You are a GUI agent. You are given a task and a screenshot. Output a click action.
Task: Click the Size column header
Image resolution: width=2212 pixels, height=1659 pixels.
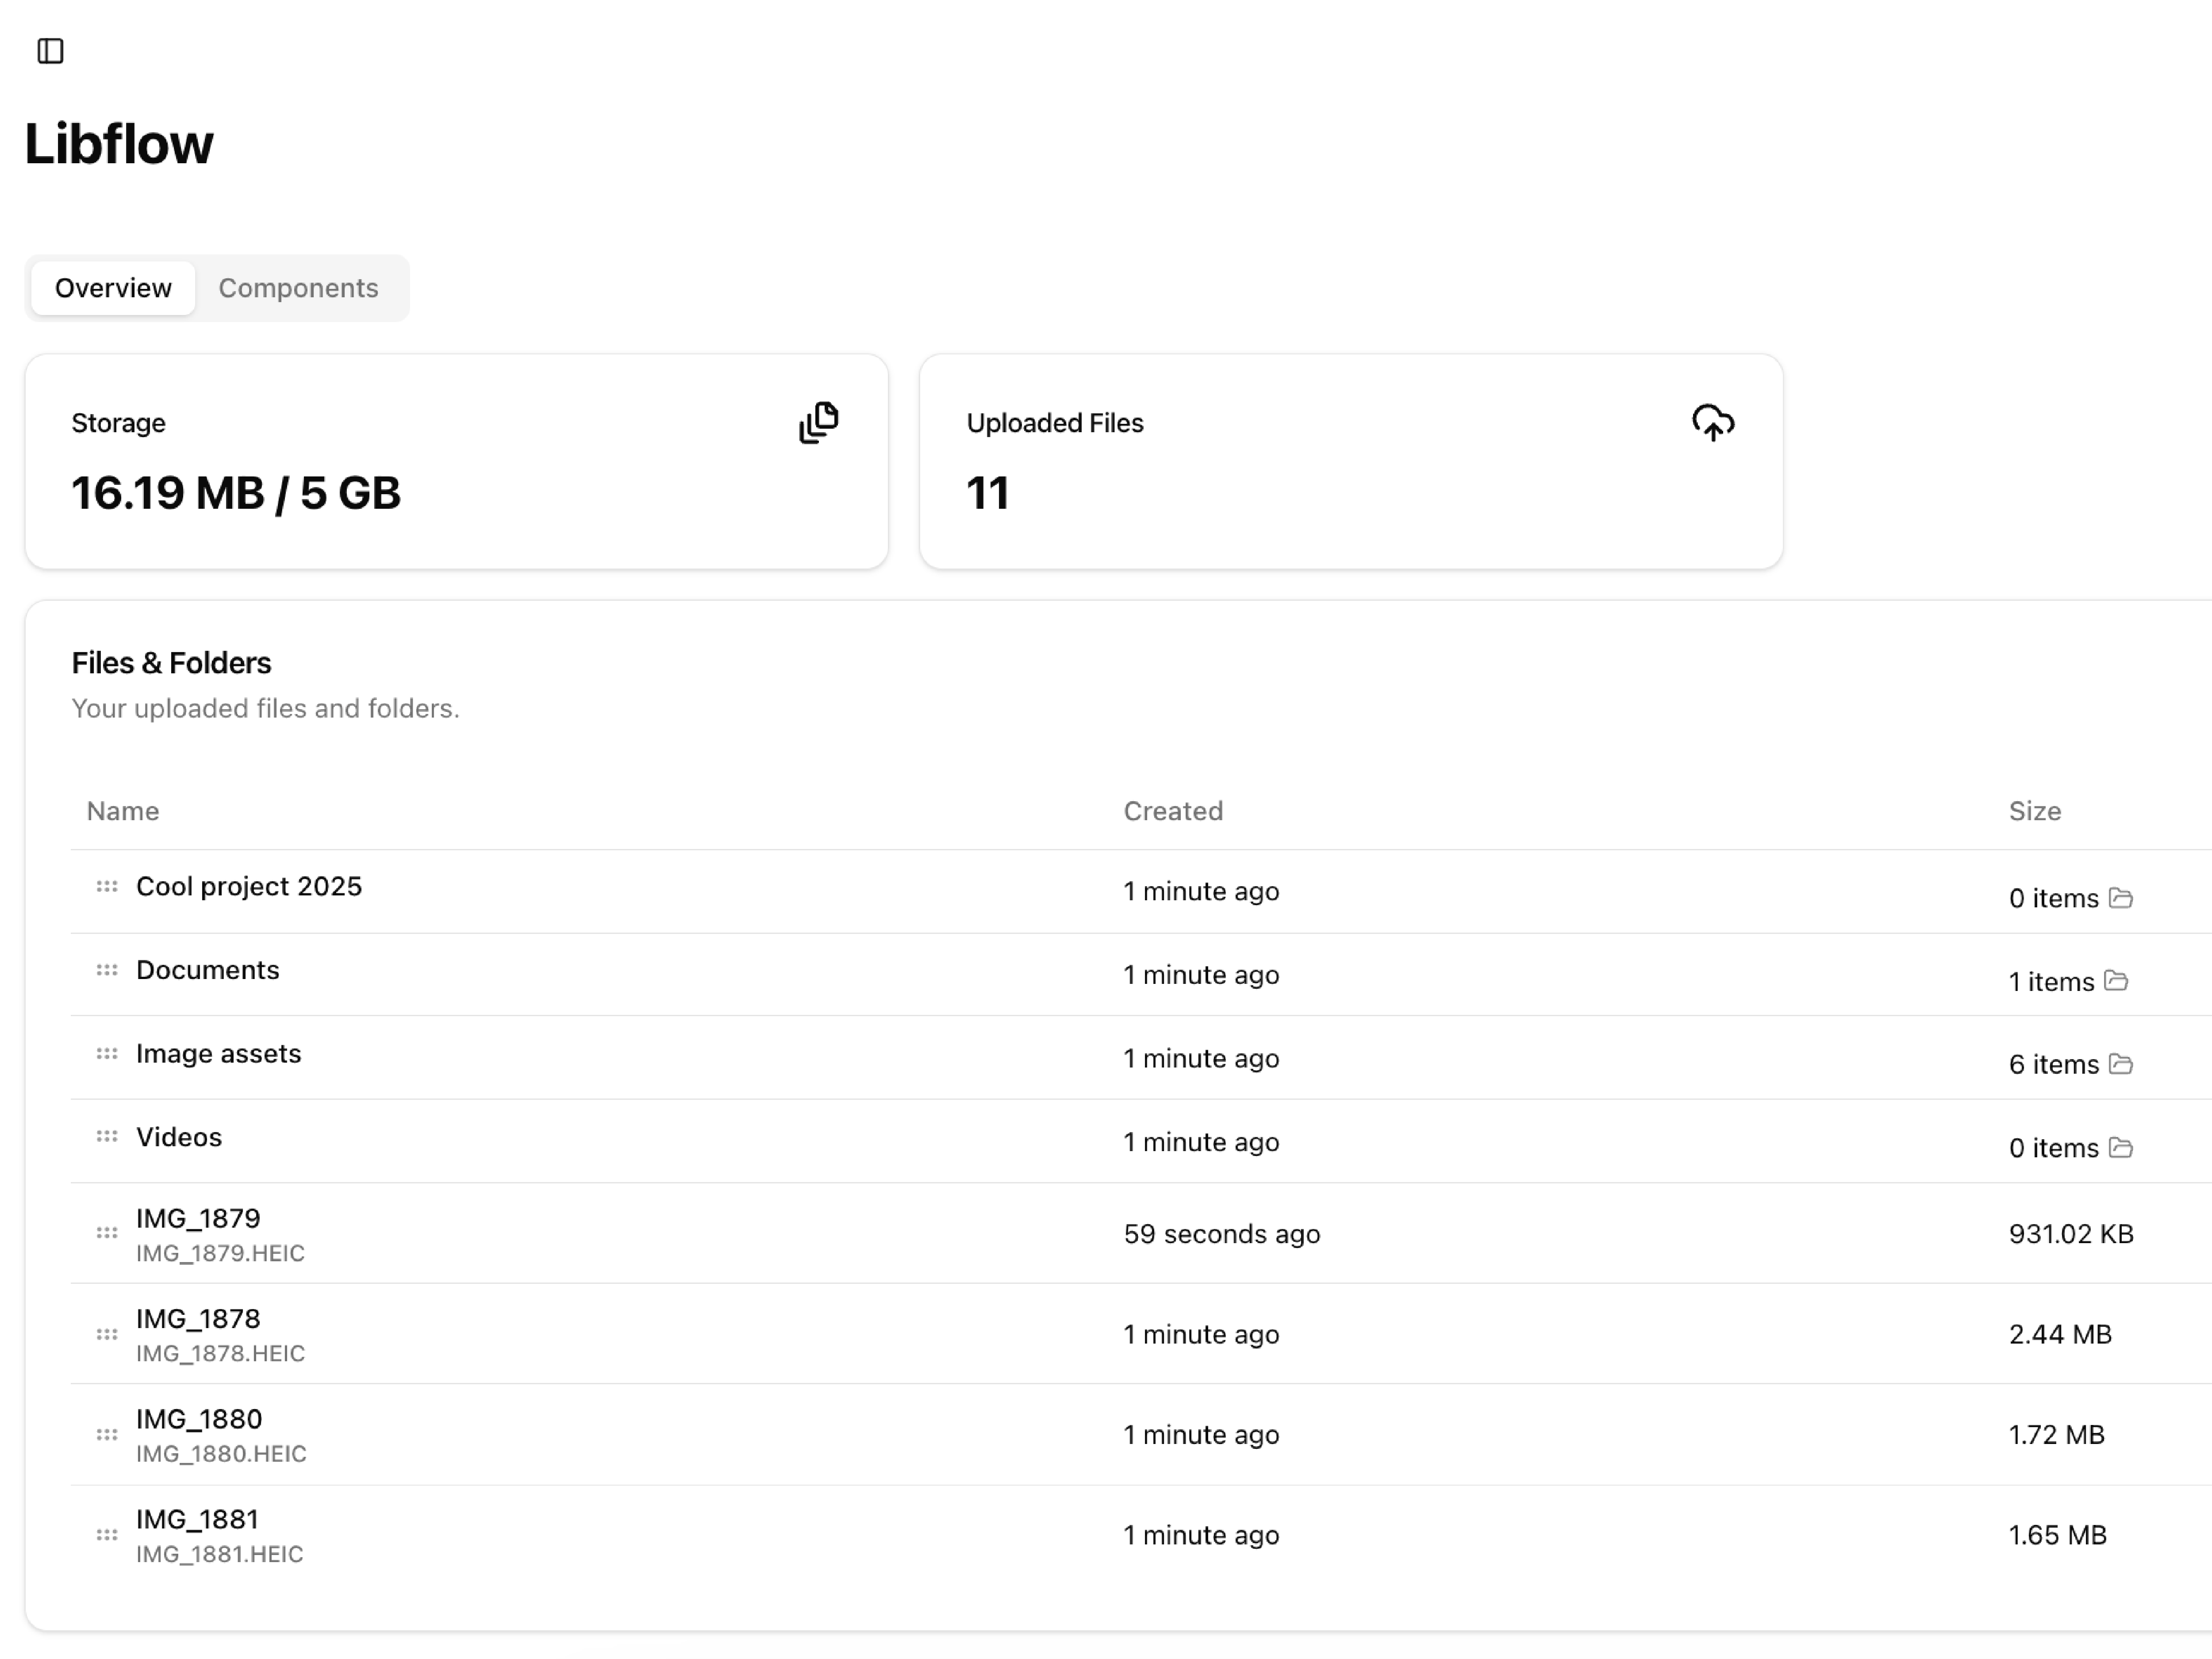(2035, 811)
